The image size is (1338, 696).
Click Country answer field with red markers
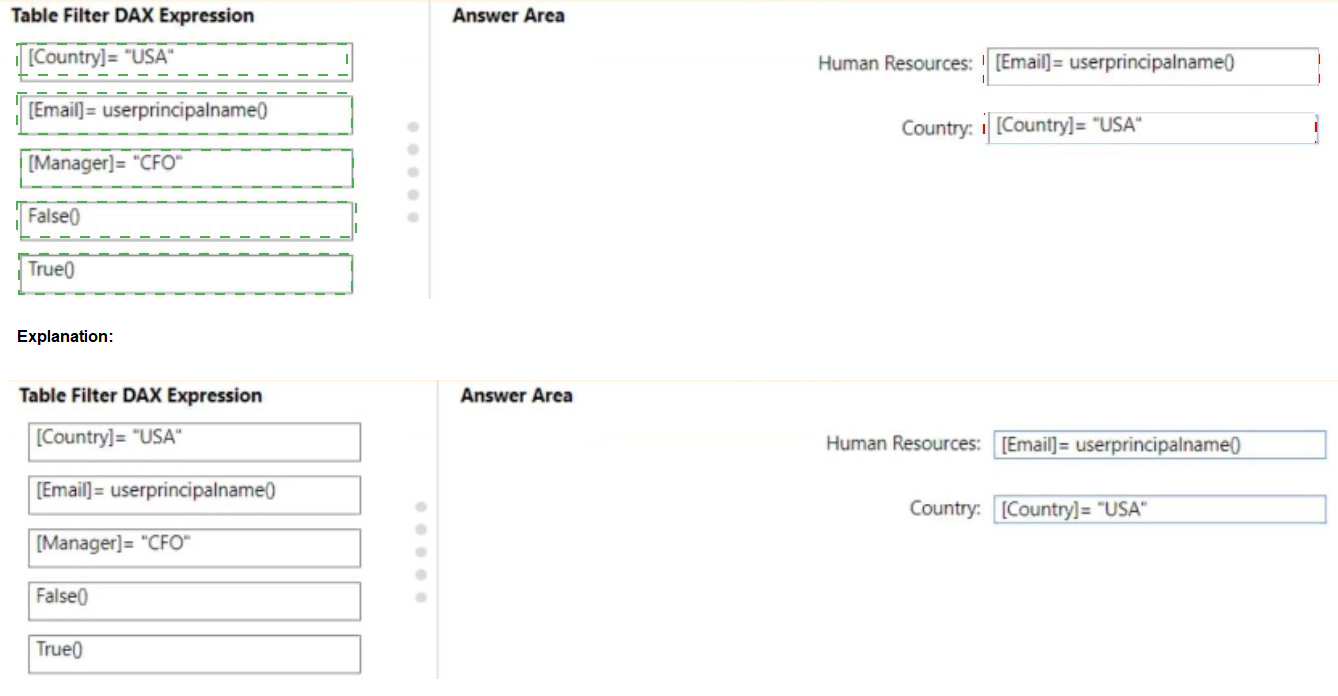click(1152, 127)
